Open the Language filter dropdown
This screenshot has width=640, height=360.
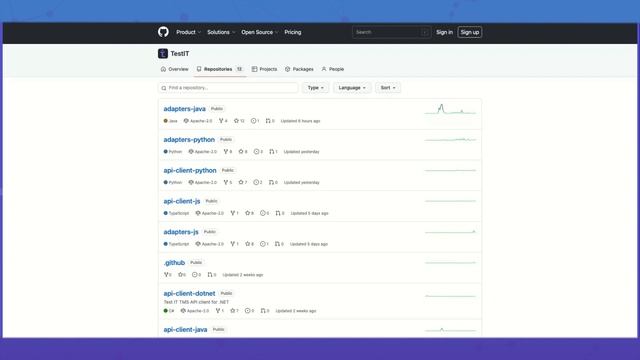352,88
